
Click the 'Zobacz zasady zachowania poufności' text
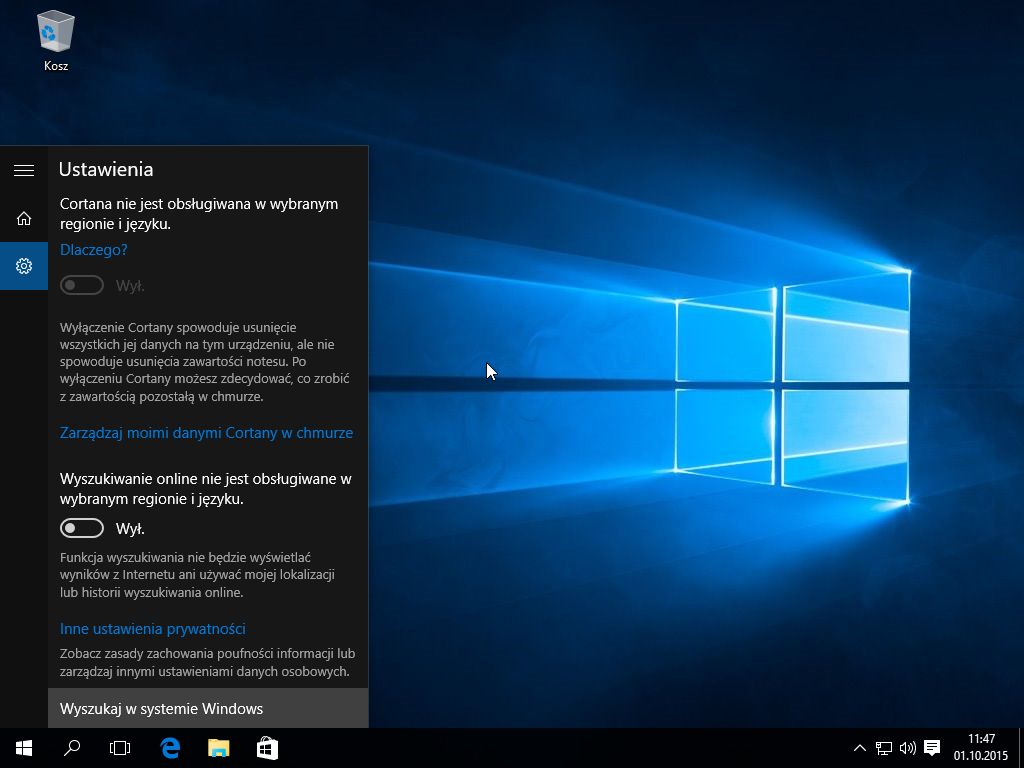[208, 662]
